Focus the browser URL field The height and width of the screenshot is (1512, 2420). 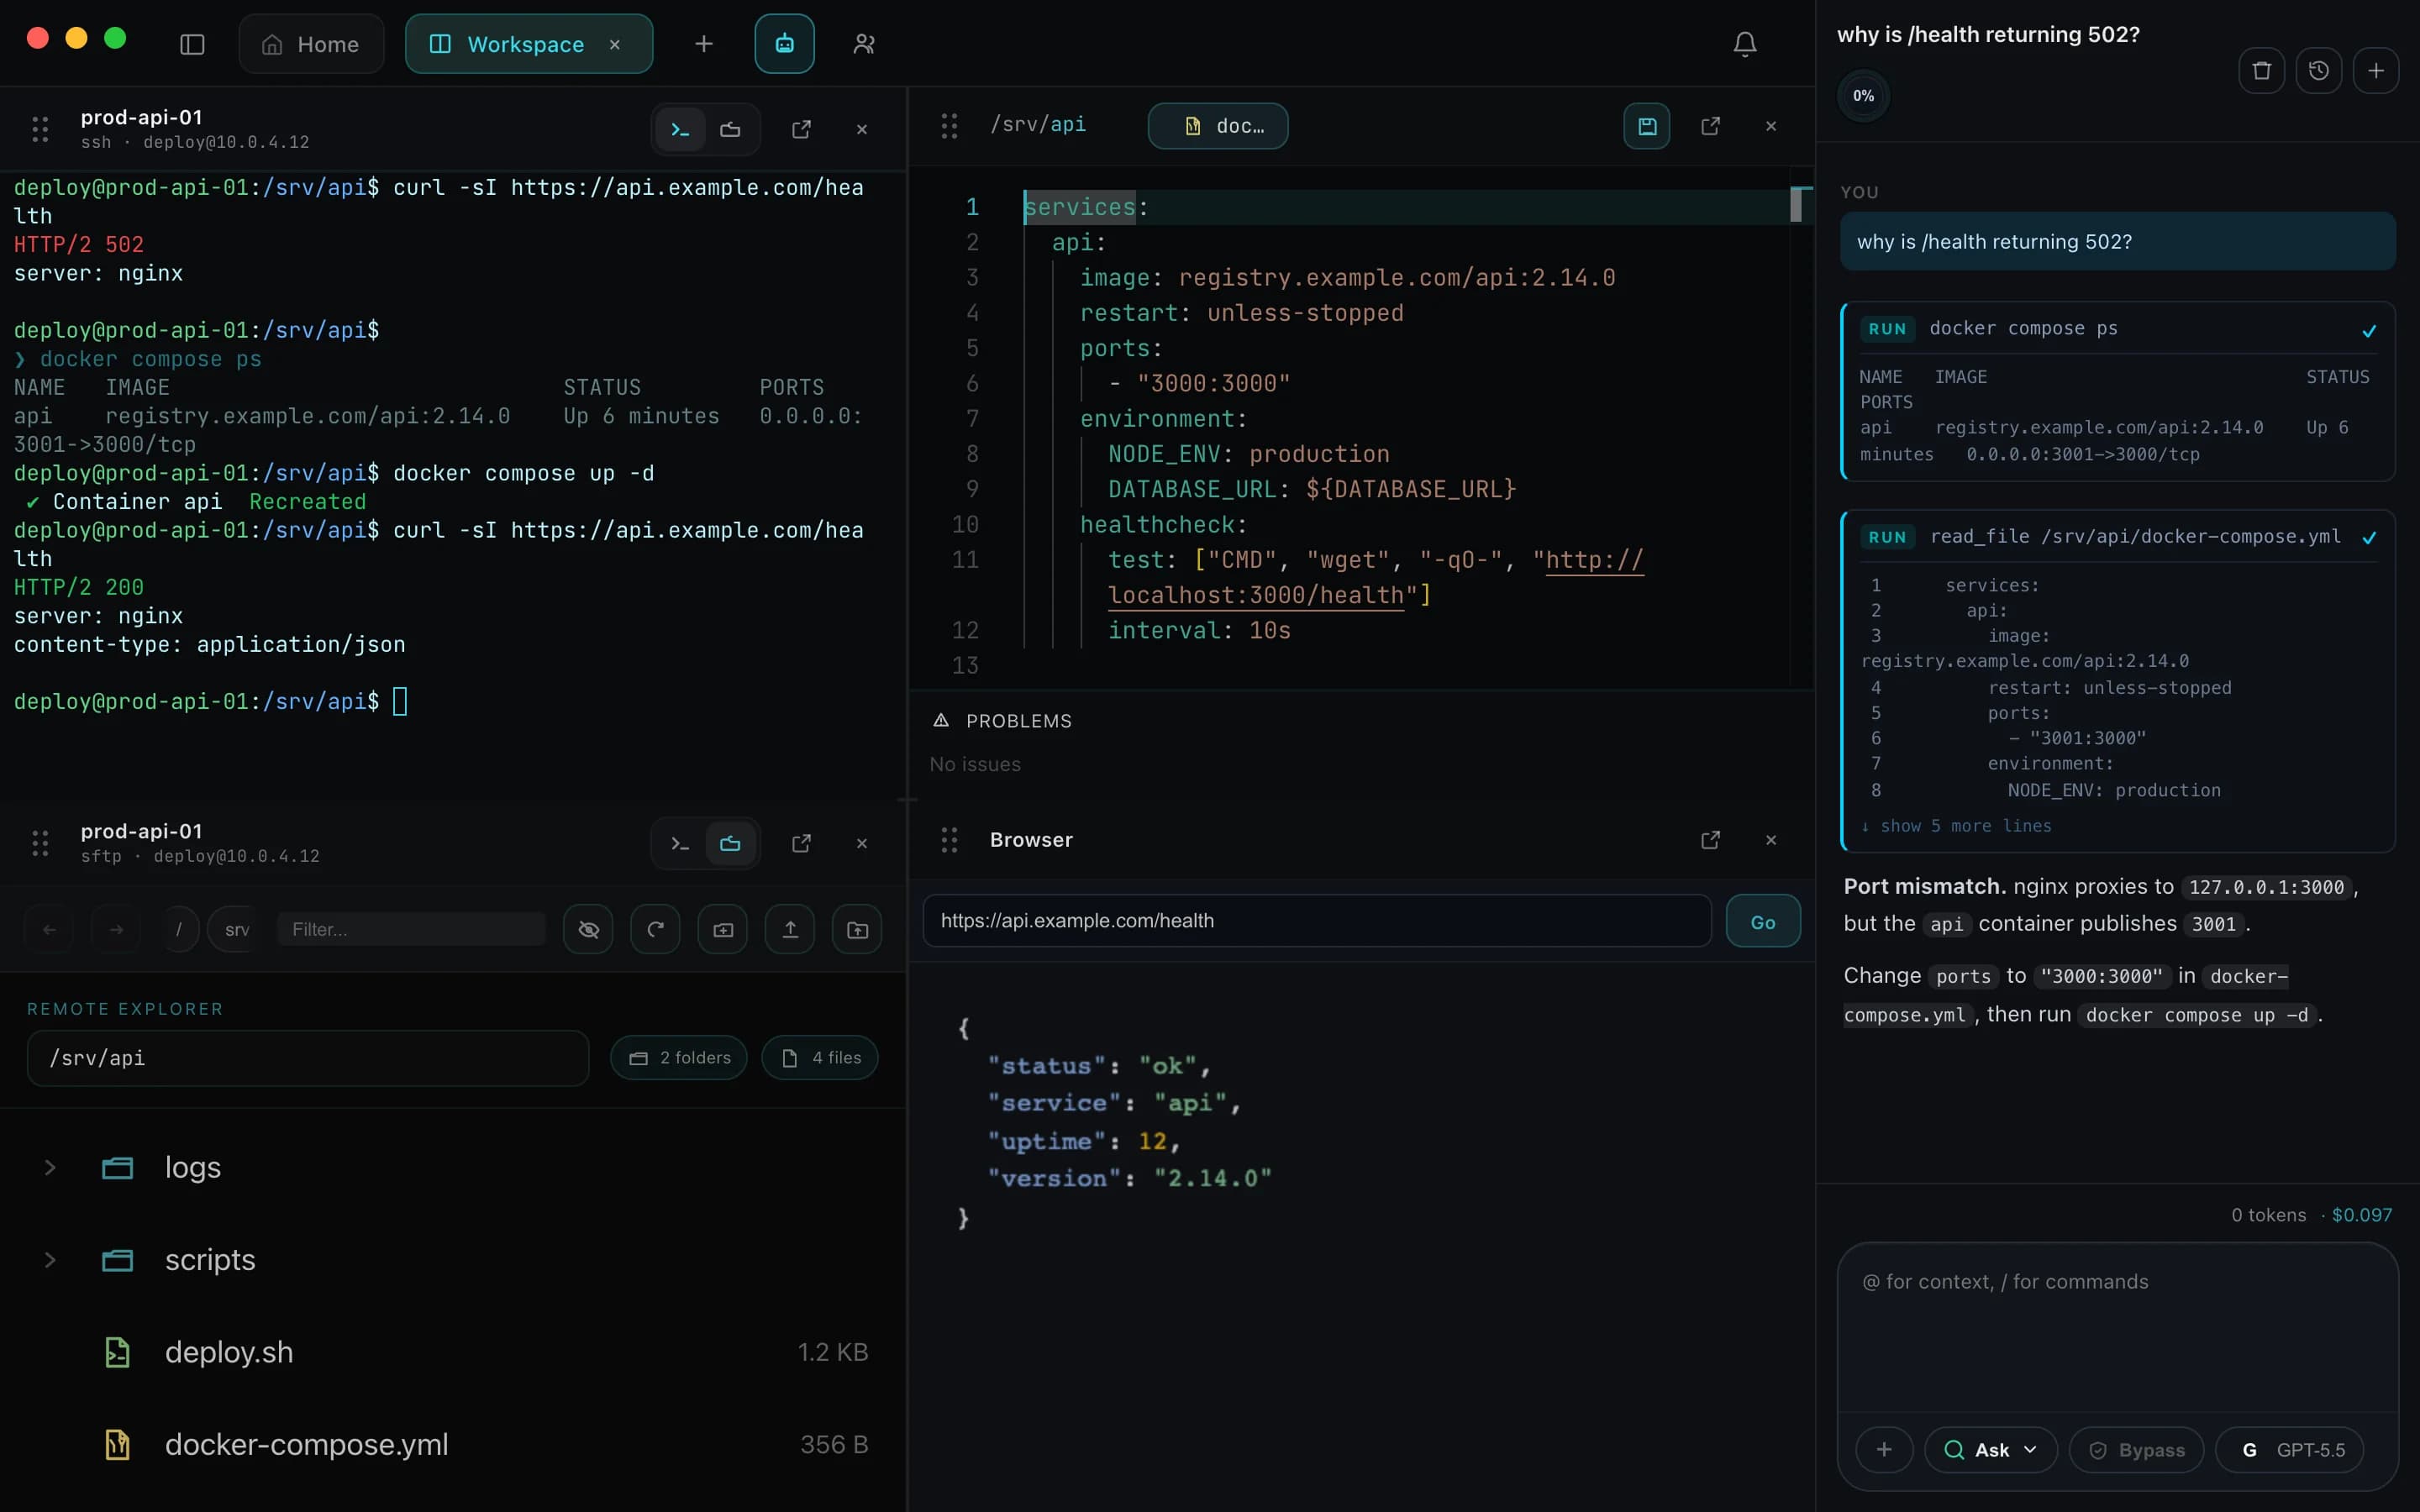(x=1317, y=921)
